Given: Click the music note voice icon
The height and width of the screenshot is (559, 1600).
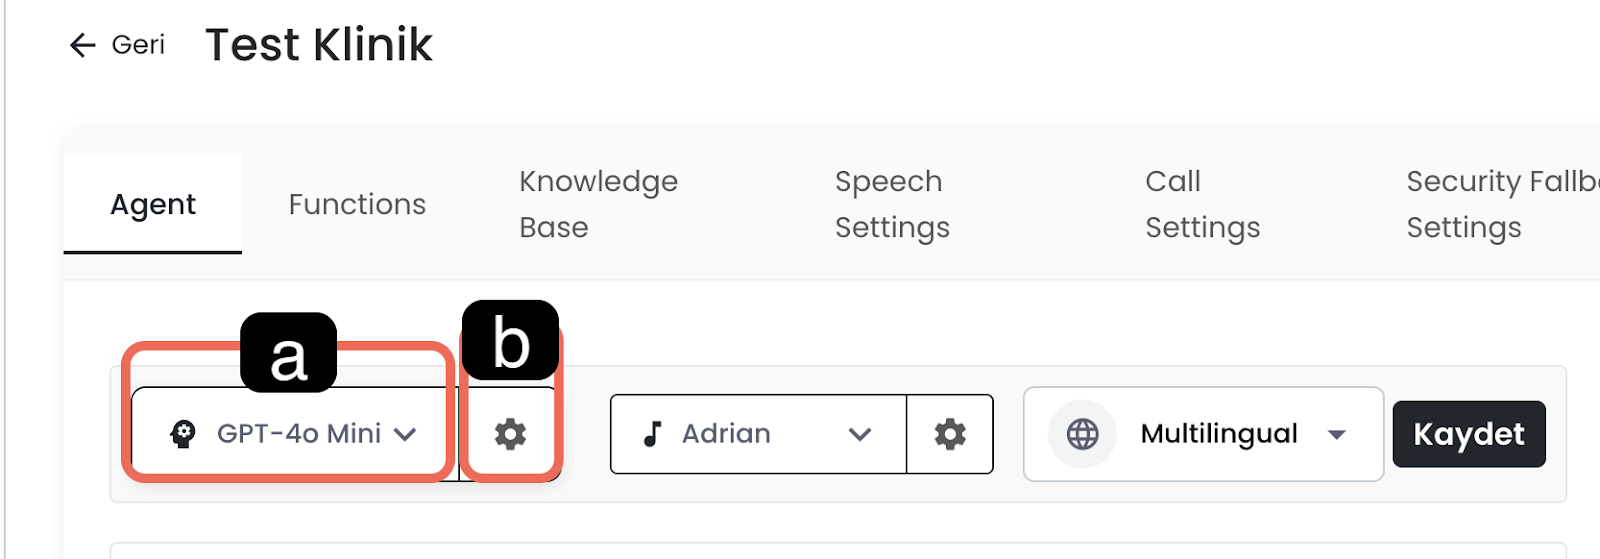Looking at the screenshot, I should coord(653,434).
